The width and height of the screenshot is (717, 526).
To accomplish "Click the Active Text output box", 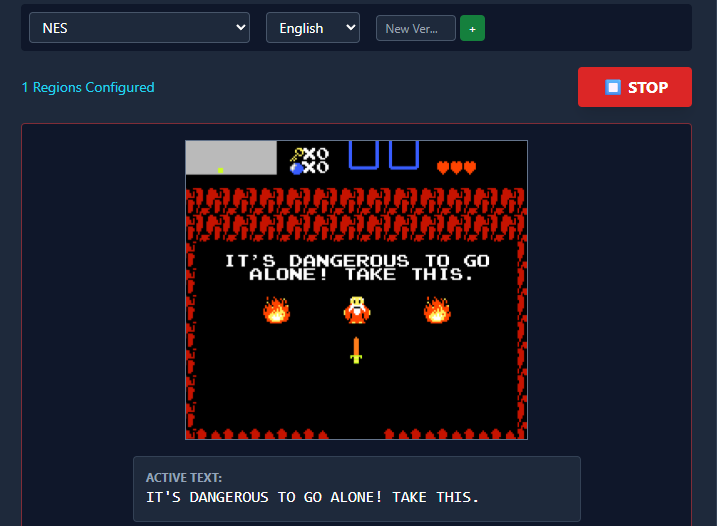I will tap(356, 489).
